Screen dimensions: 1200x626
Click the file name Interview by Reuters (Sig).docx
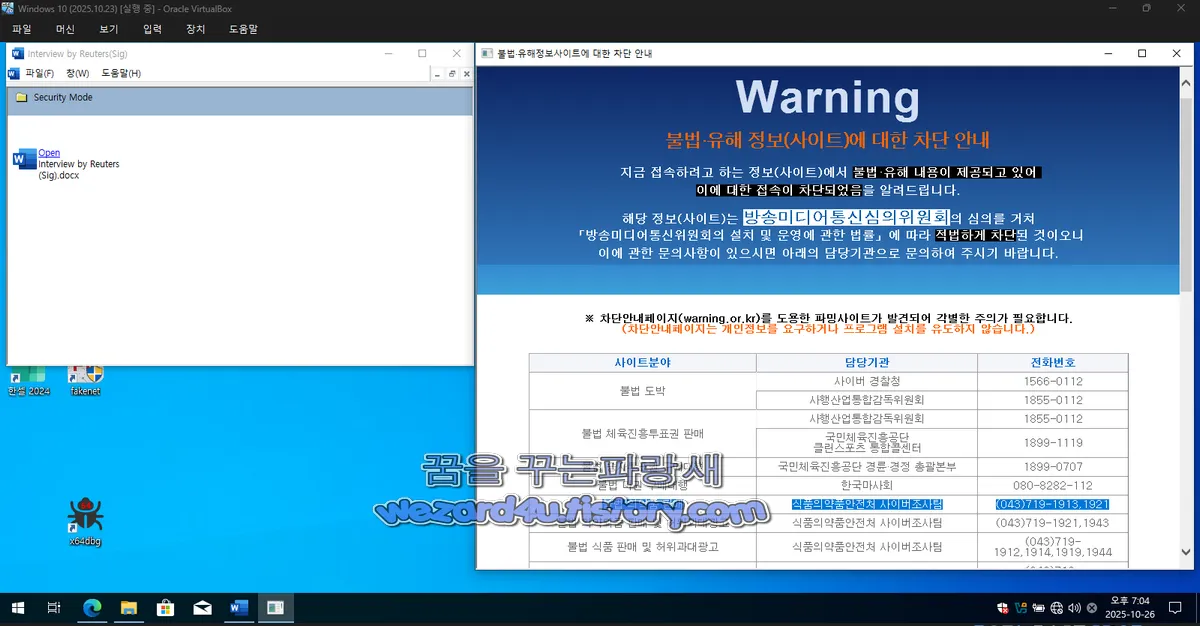[x=78, y=169]
